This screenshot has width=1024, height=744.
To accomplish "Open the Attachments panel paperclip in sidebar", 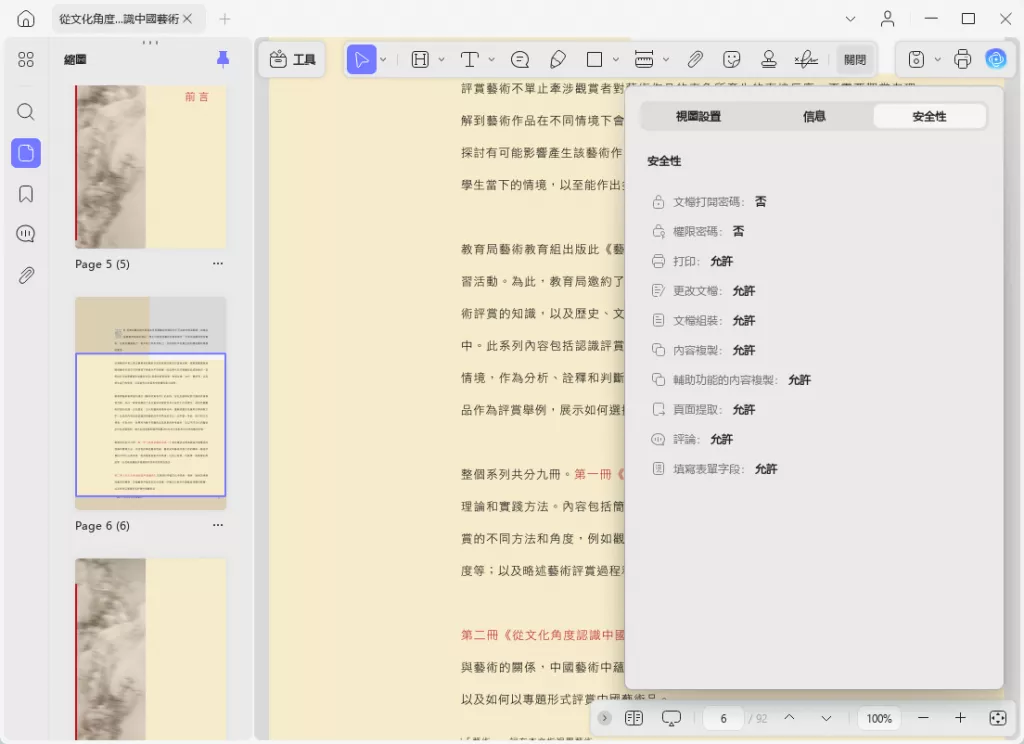I will (26, 275).
